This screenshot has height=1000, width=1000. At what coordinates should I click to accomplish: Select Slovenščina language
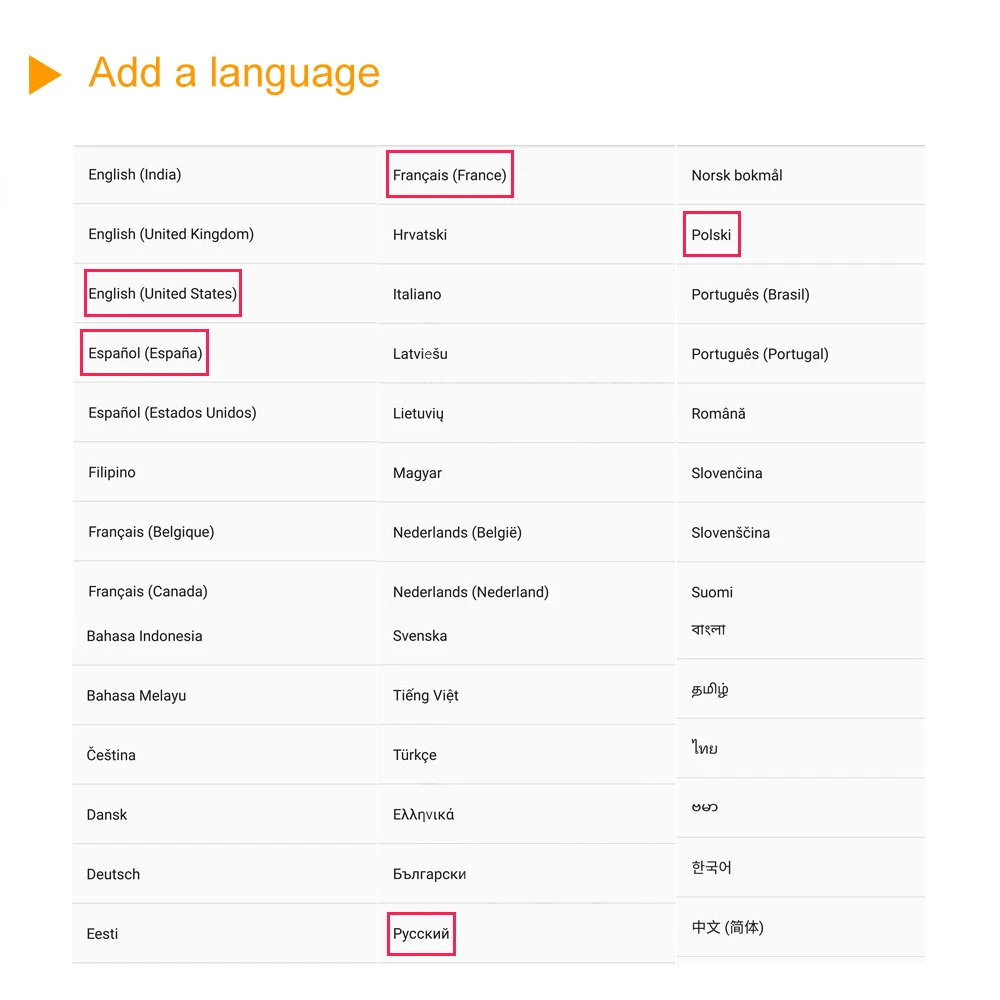[730, 533]
